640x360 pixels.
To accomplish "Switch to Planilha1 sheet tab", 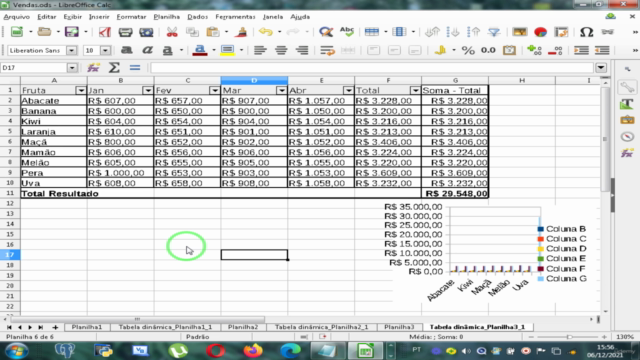I will click(x=87, y=327).
